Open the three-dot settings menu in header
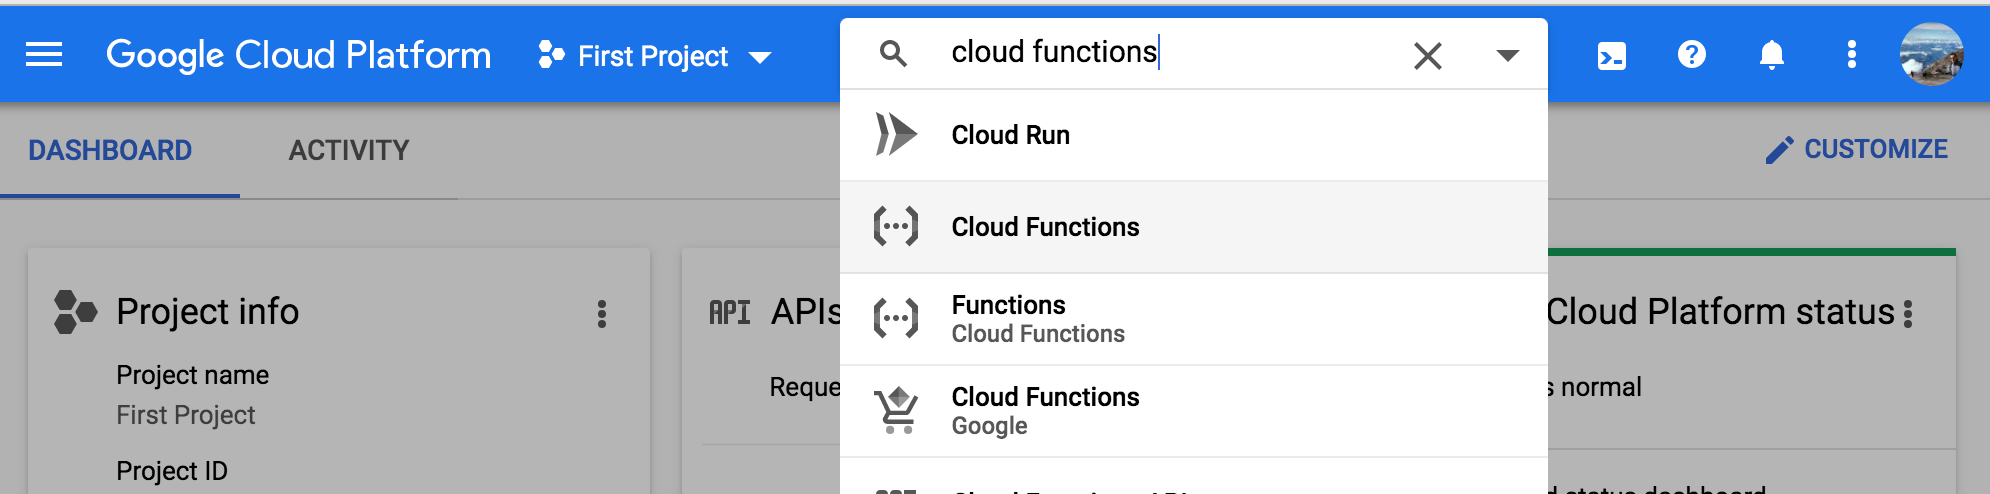This screenshot has height=494, width=1990. point(1851,54)
